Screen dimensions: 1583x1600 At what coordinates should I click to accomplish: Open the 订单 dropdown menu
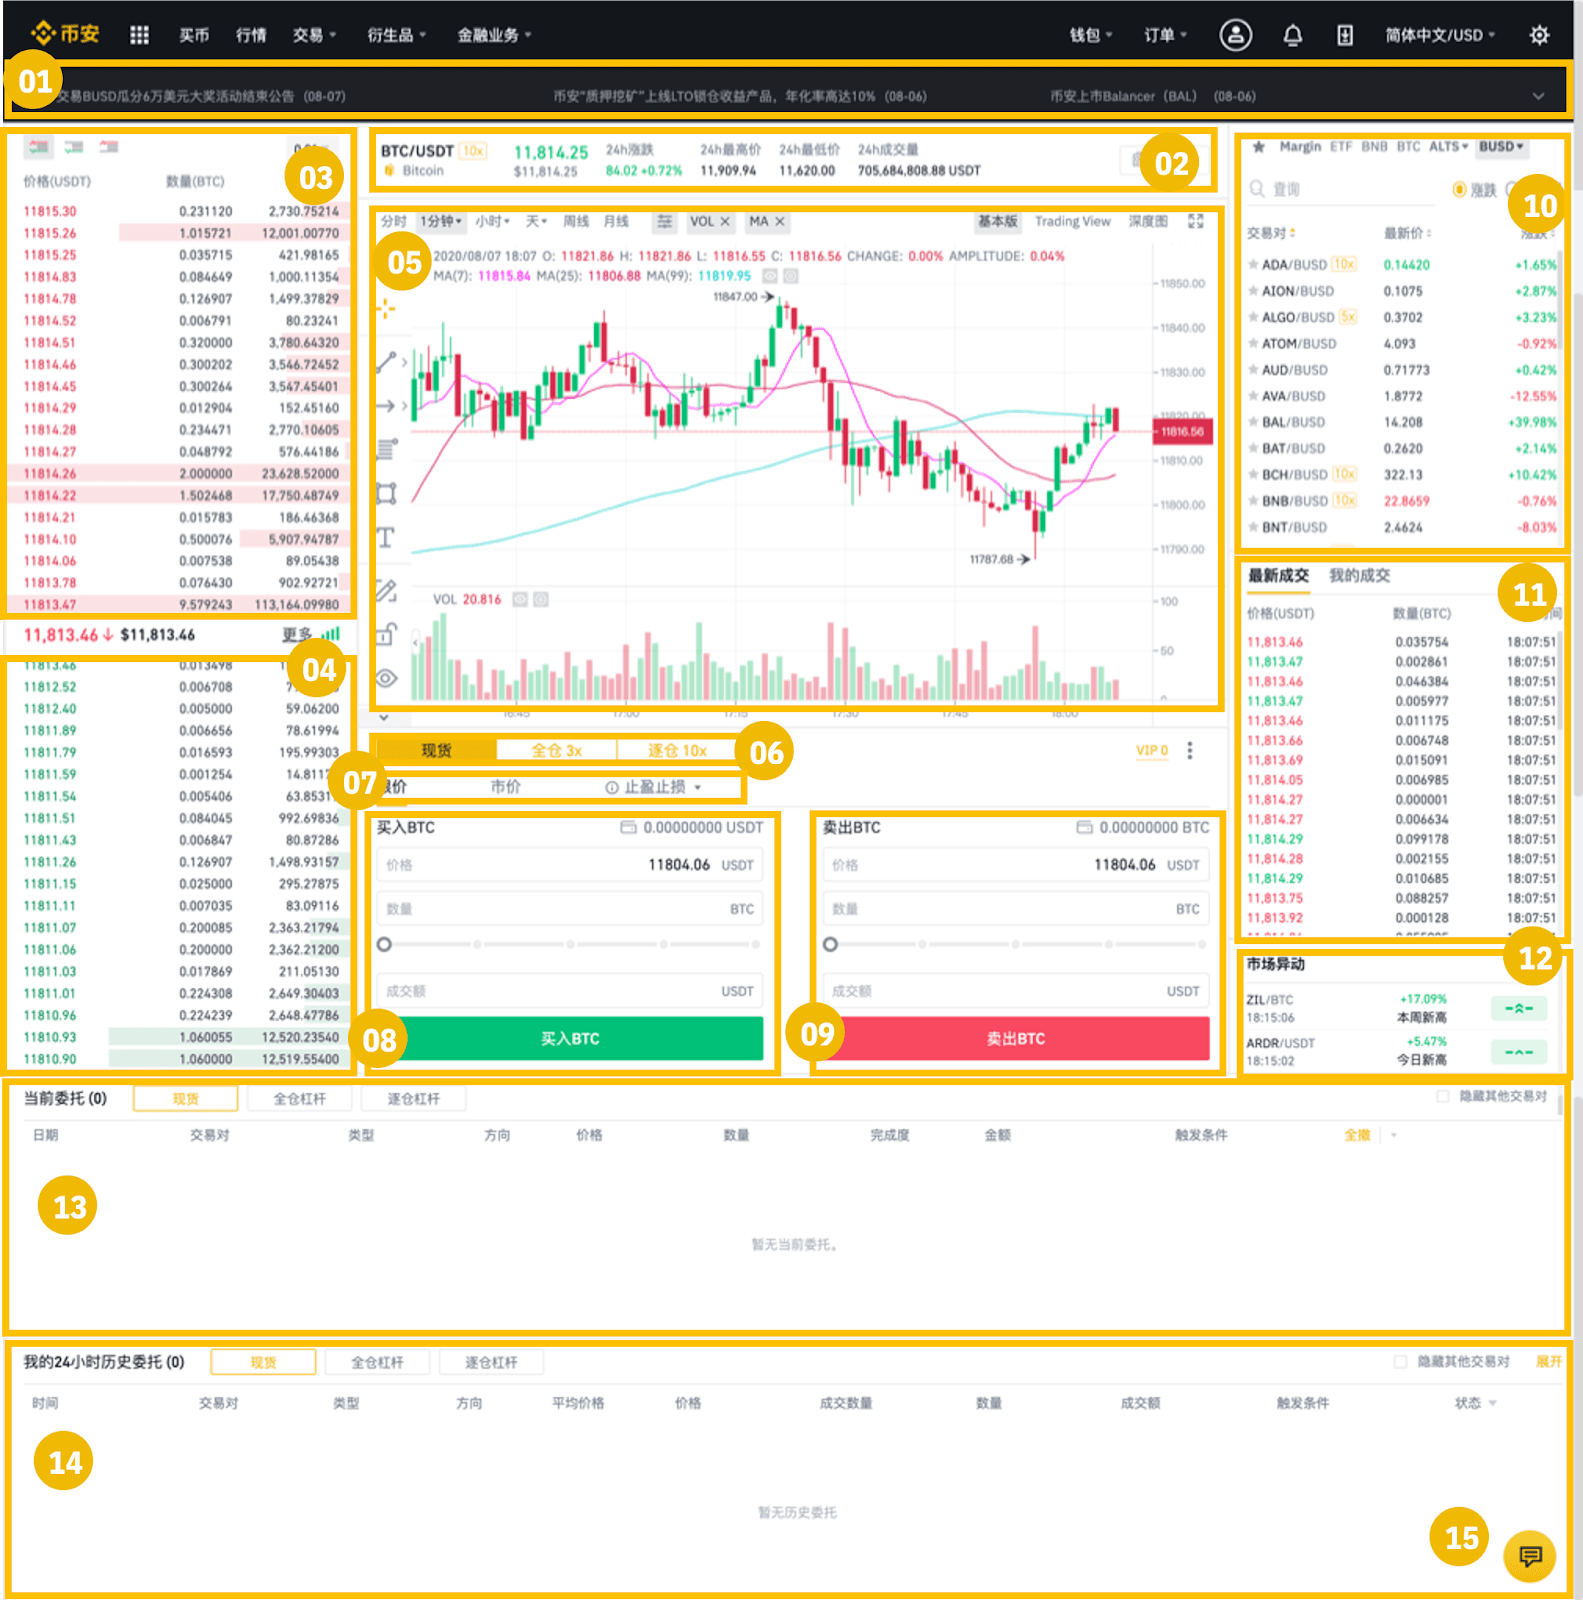coord(1166,35)
